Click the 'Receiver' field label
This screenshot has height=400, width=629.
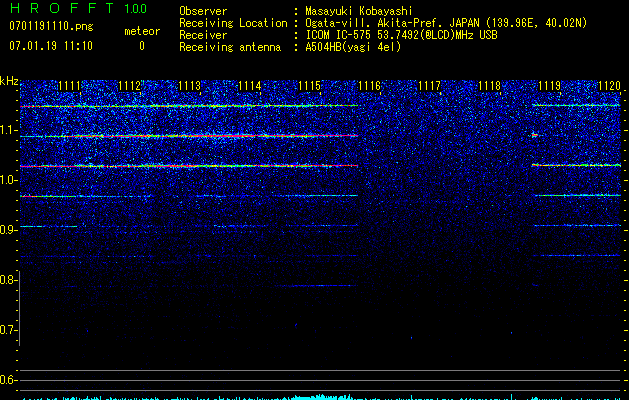pyautogui.click(x=203, y=35)
